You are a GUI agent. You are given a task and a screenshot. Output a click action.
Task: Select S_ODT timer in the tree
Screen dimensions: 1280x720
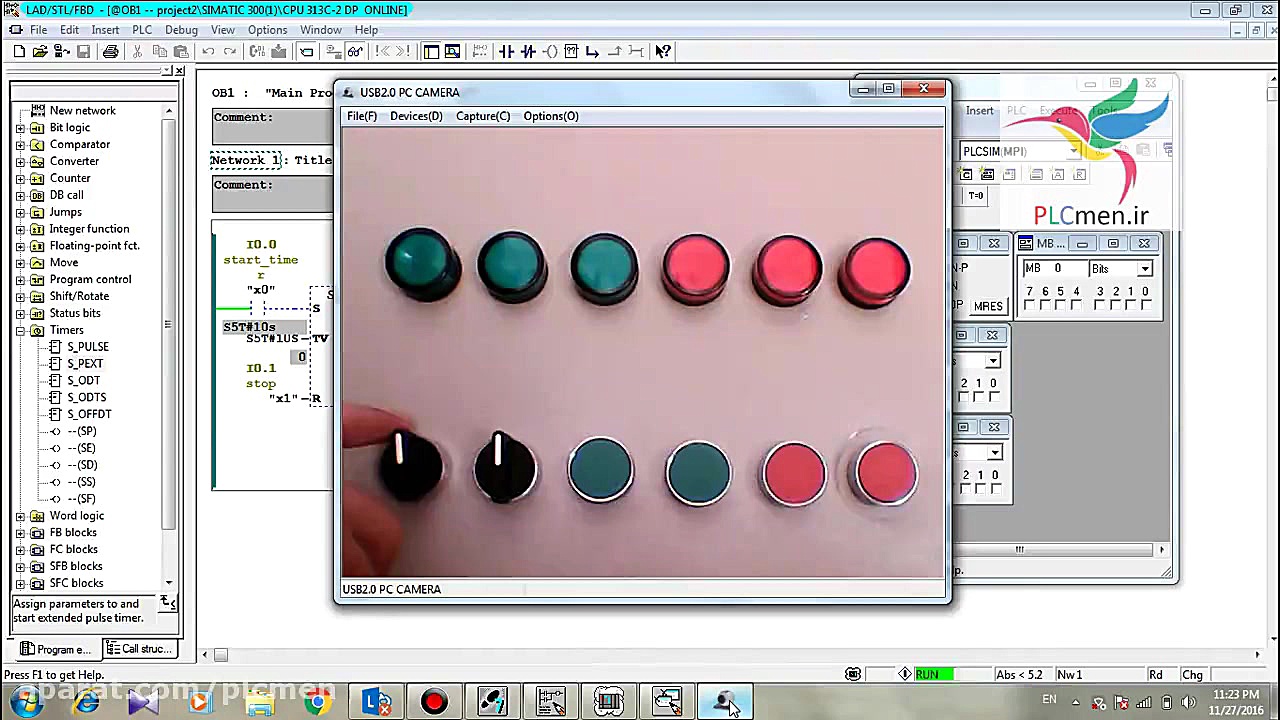click(84, 381)
